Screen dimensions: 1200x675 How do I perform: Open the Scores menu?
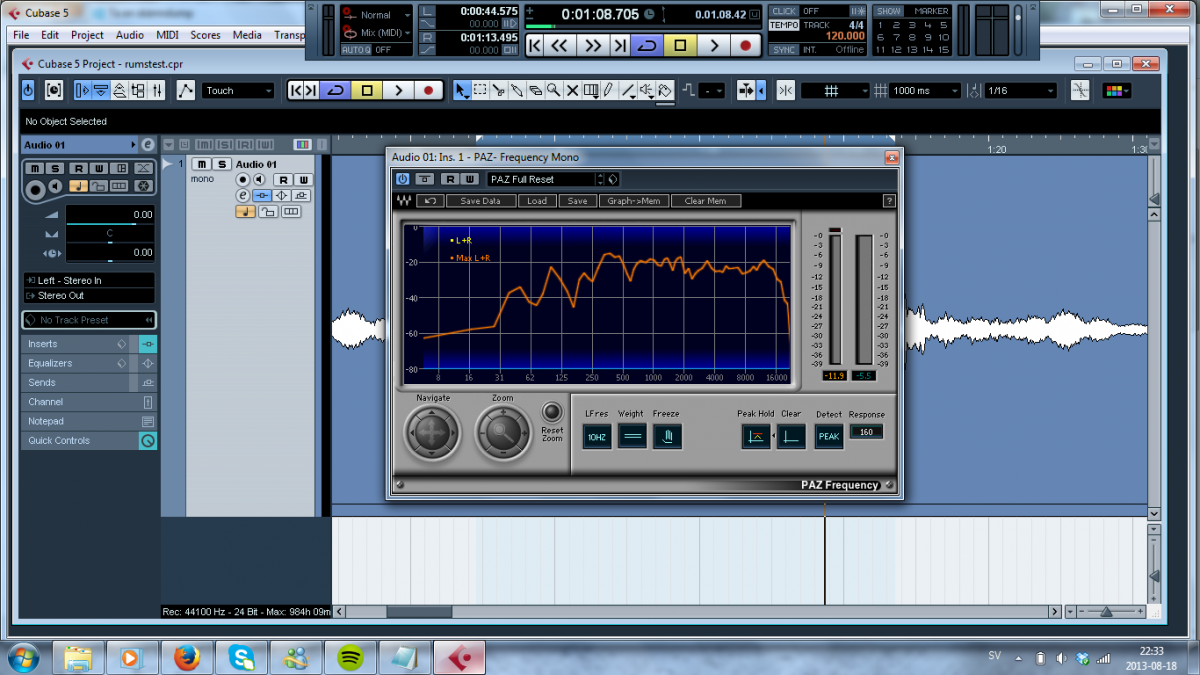coord(205,35)
